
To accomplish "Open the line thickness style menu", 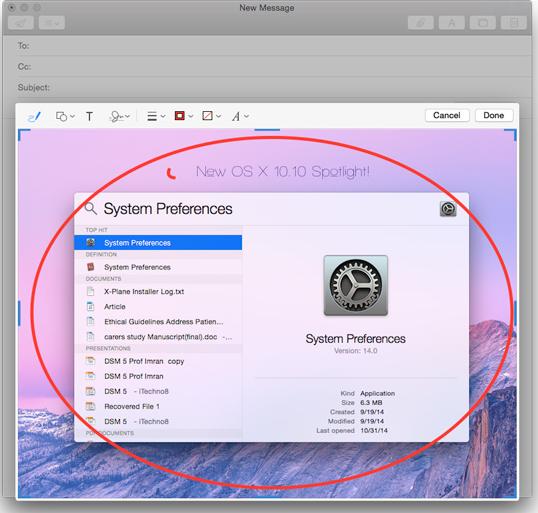I will [x=156, y=117].
